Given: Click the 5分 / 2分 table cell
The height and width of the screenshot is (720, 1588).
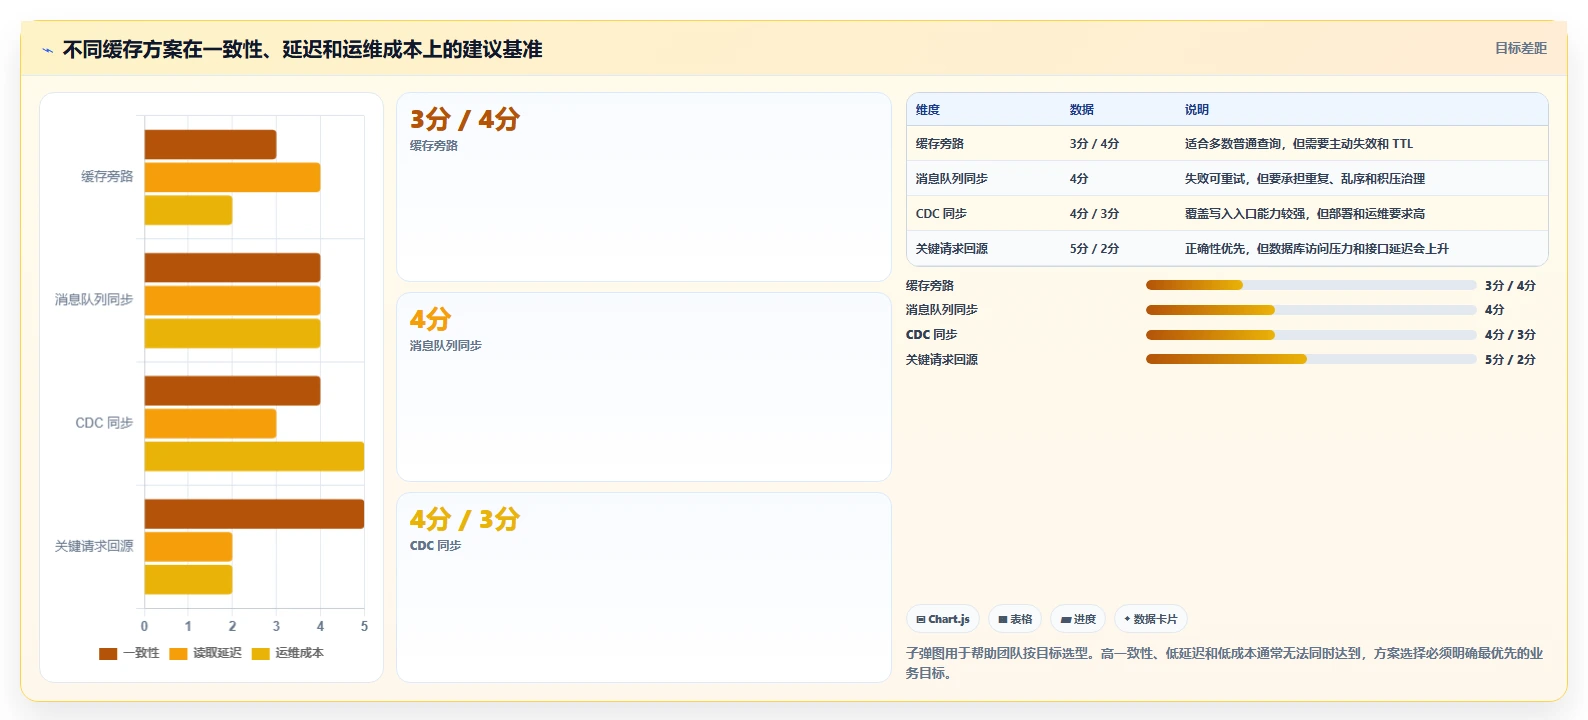Looking at the screenshot, I should pos(1094,249).
